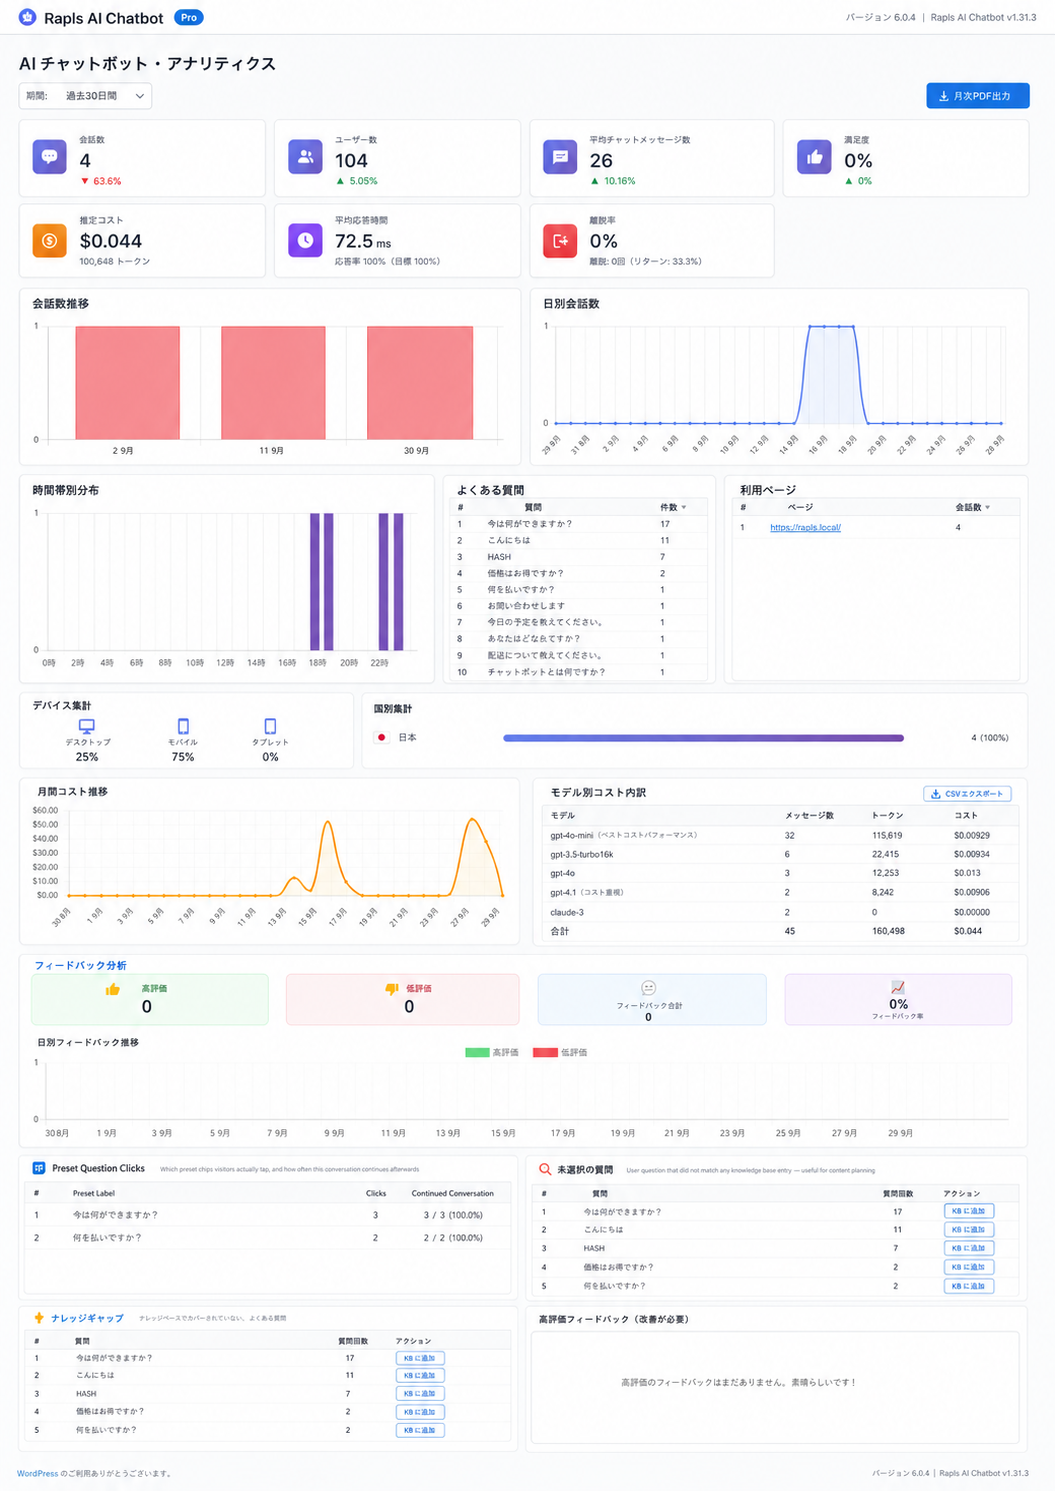1055x1491 pixels.
Task: Click the 72.5 ms response time value
Action: coord(363,241)
